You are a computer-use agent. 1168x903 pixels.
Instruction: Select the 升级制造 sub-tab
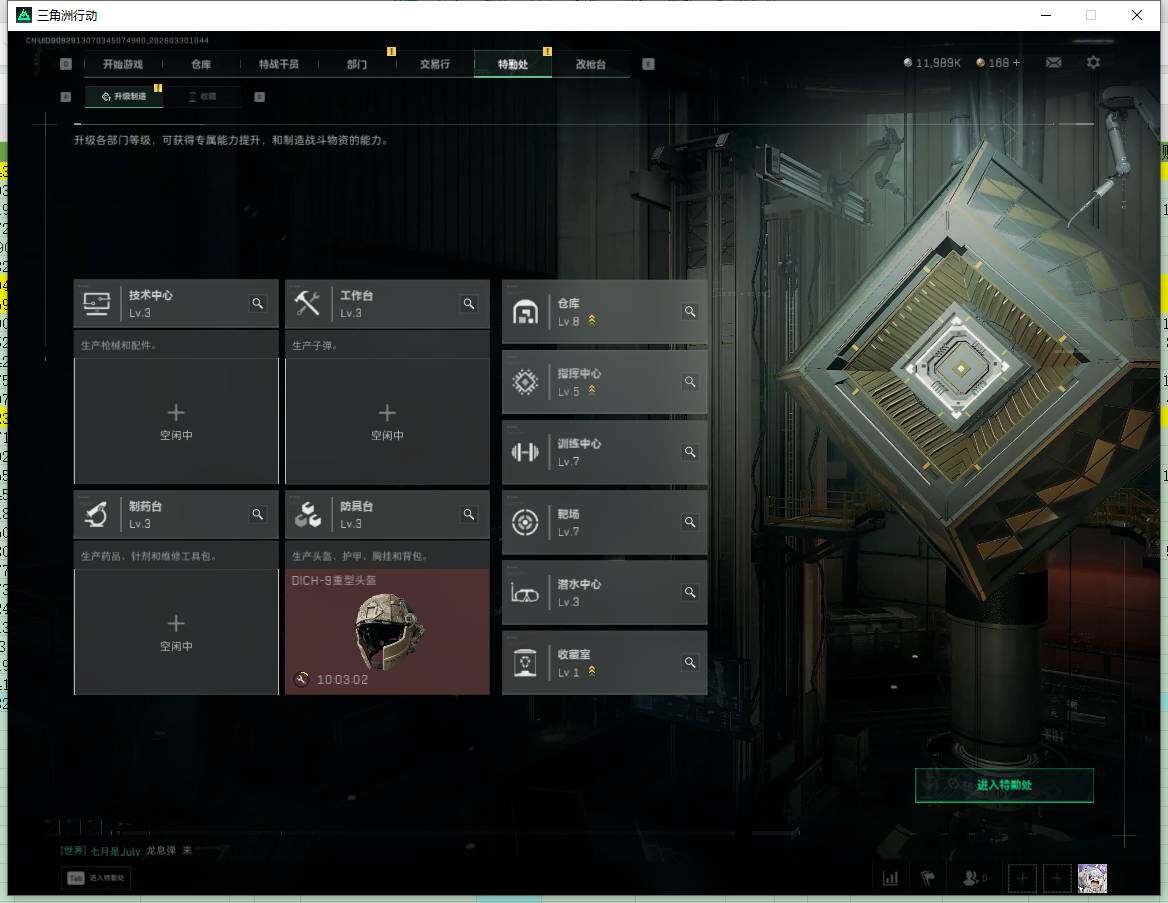pos(124,96)
